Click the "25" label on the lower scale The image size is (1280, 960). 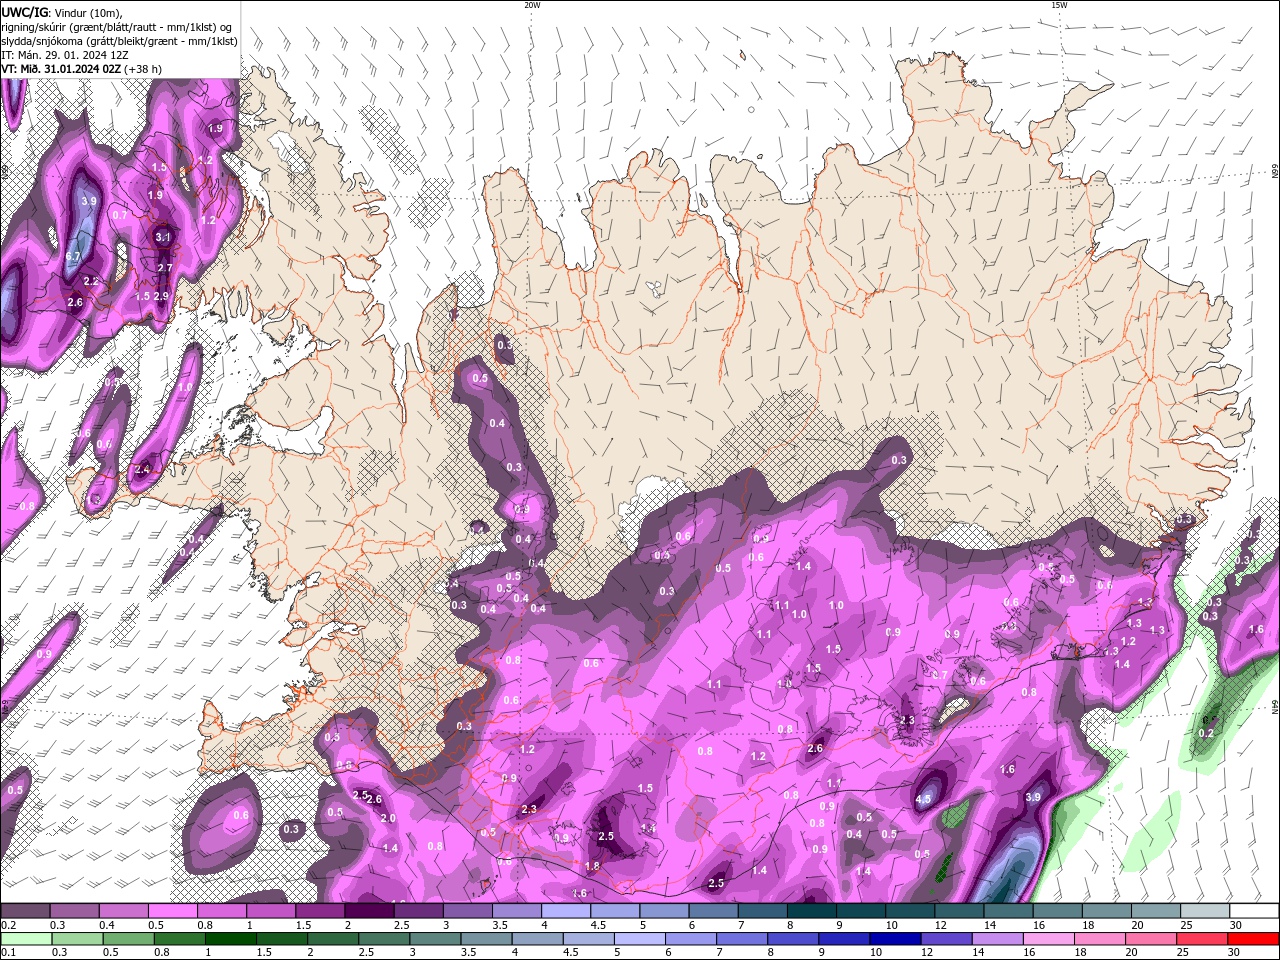click(1183, 953)
